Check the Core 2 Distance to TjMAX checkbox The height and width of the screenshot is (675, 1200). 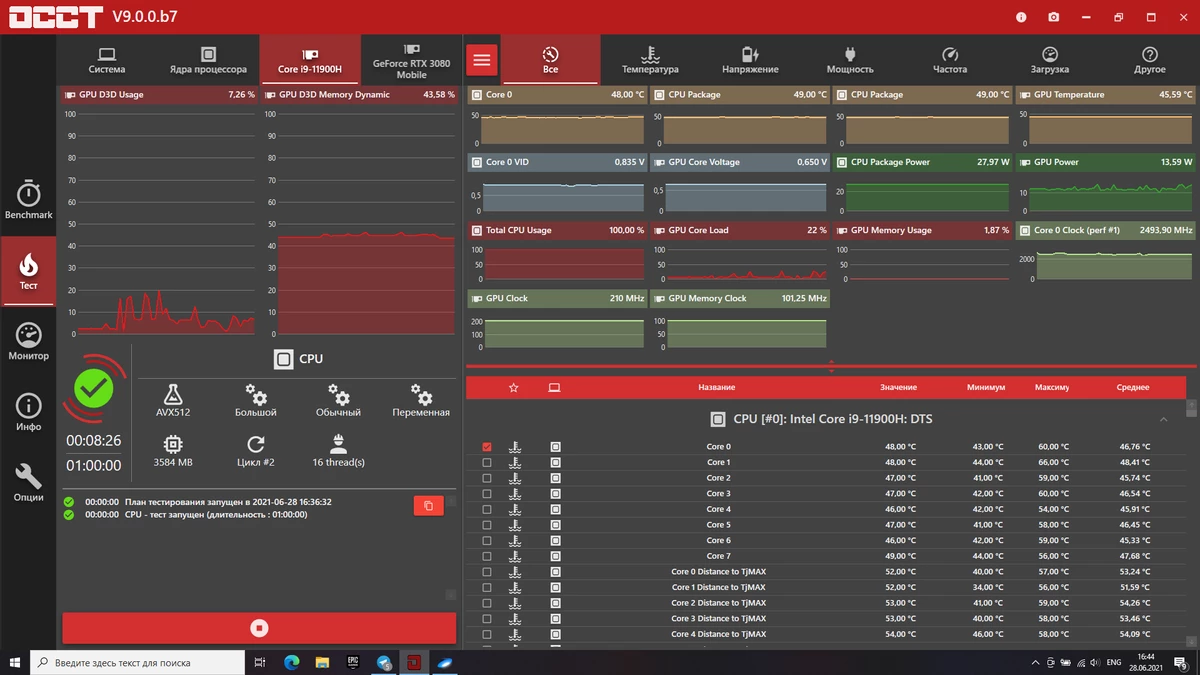point(487,603)
